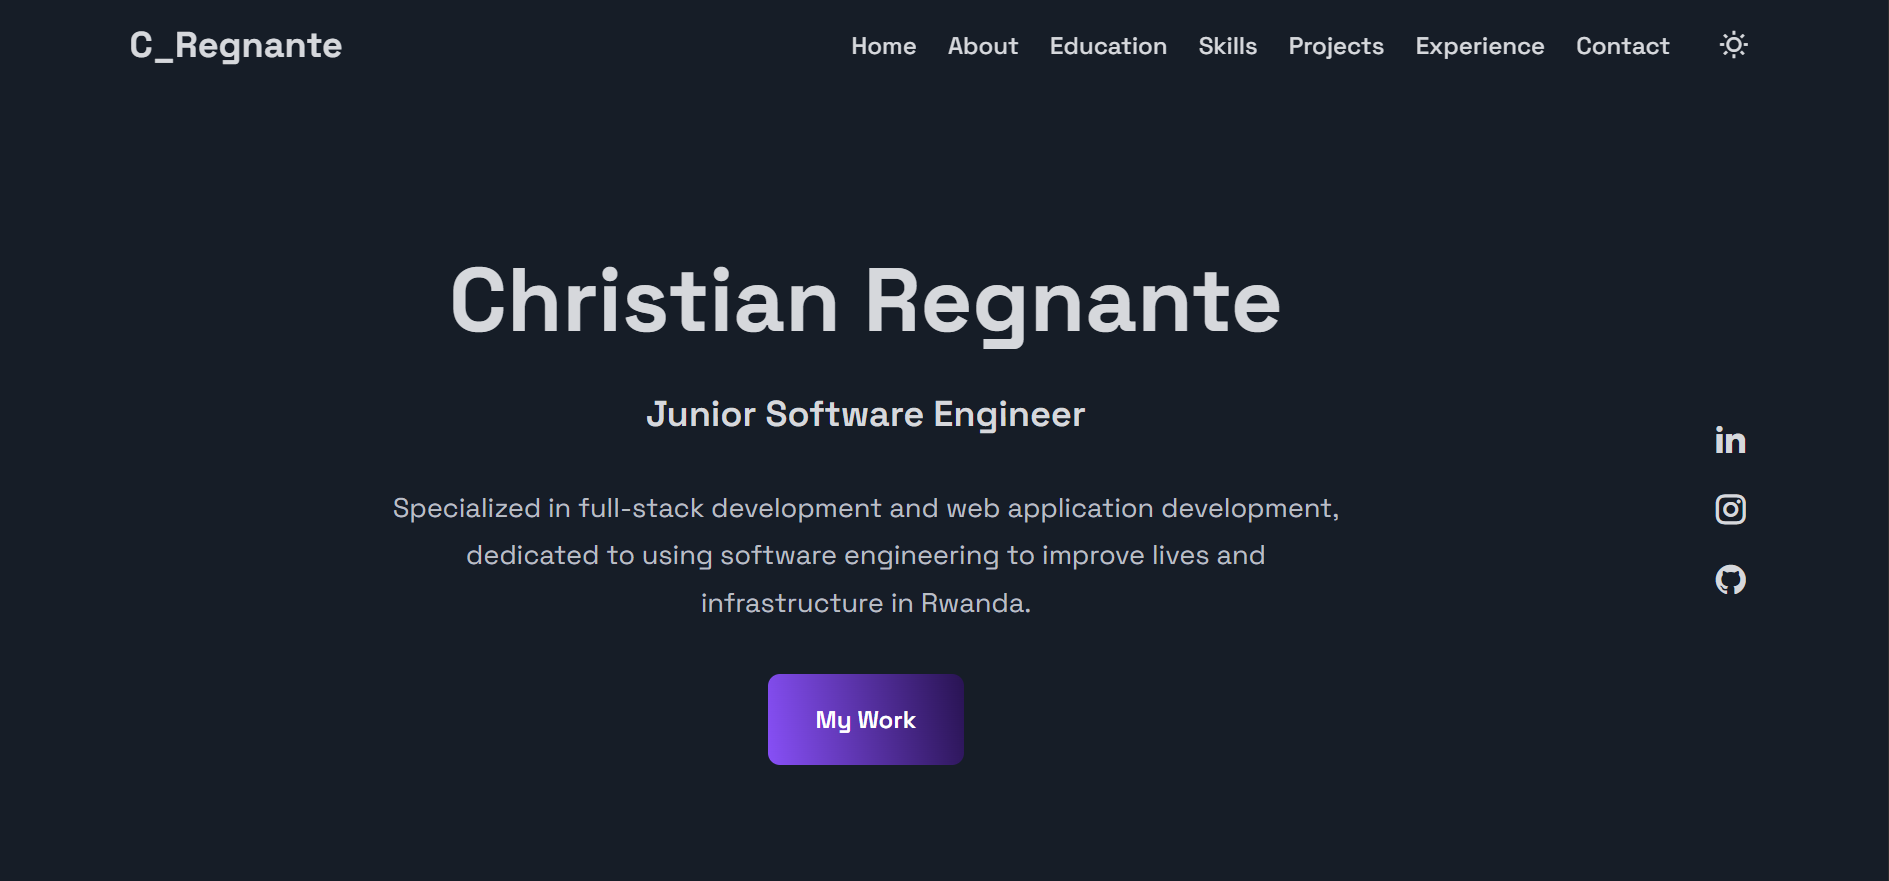Click the word "Rwanda" in the description
The width and height of the screenshot is (1889, 881).
click(x=974, y=603)
